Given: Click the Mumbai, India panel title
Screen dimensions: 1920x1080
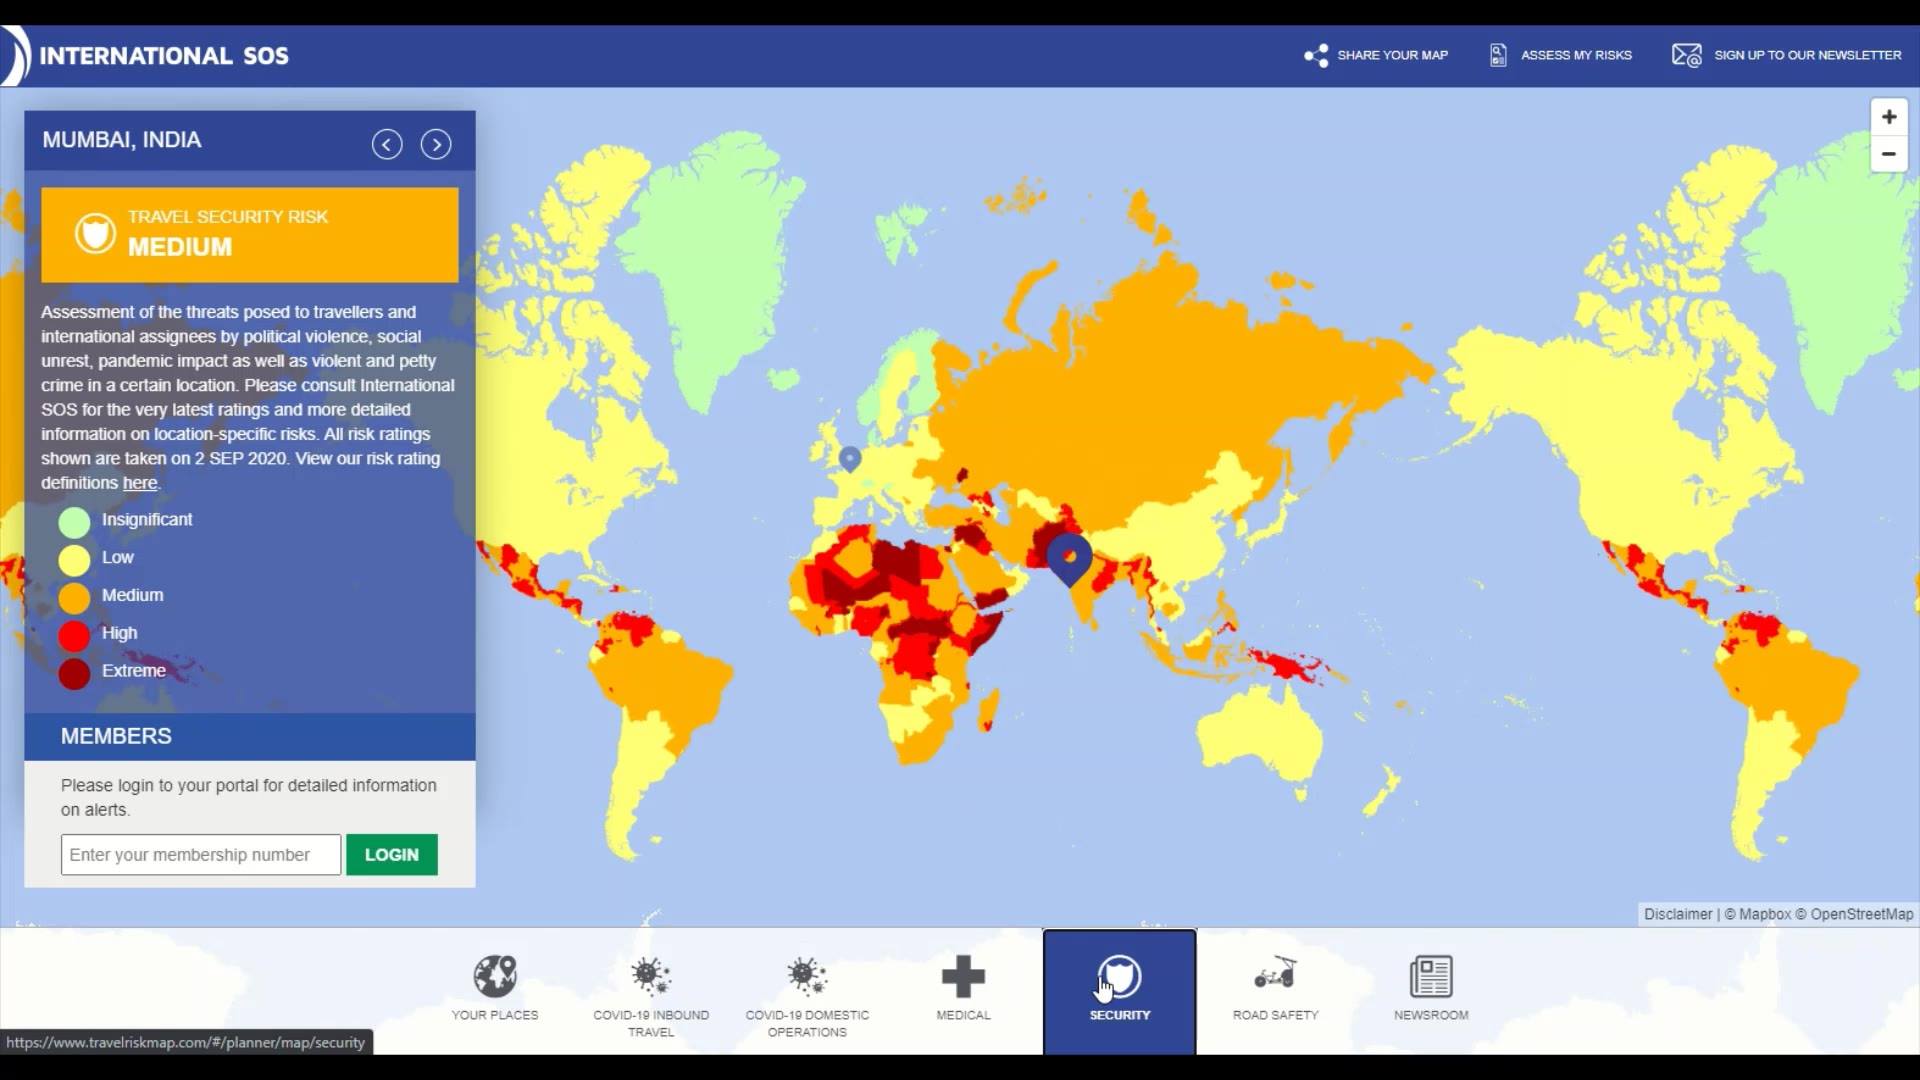Looking at the screenshot, I should 122,140.
